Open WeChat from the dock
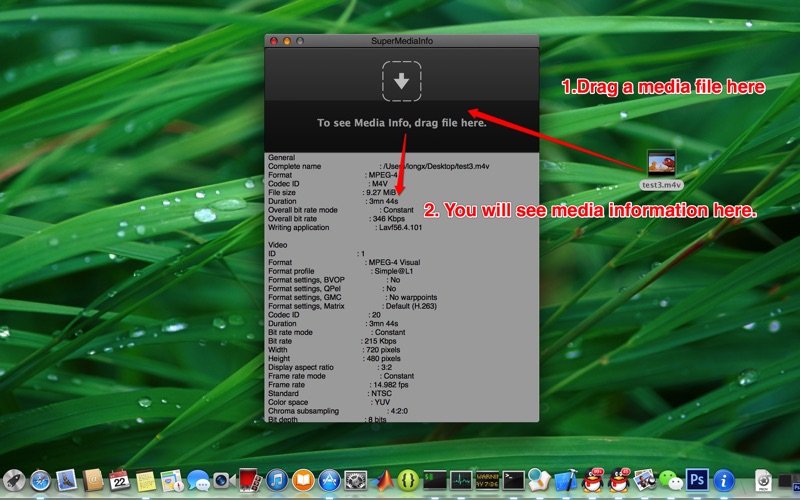800x500 pixels. tap(671, 481)
